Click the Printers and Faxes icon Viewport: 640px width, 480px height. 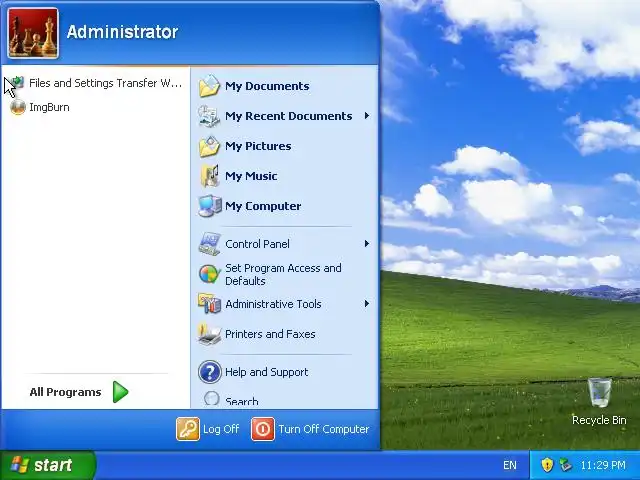(209, 334)
